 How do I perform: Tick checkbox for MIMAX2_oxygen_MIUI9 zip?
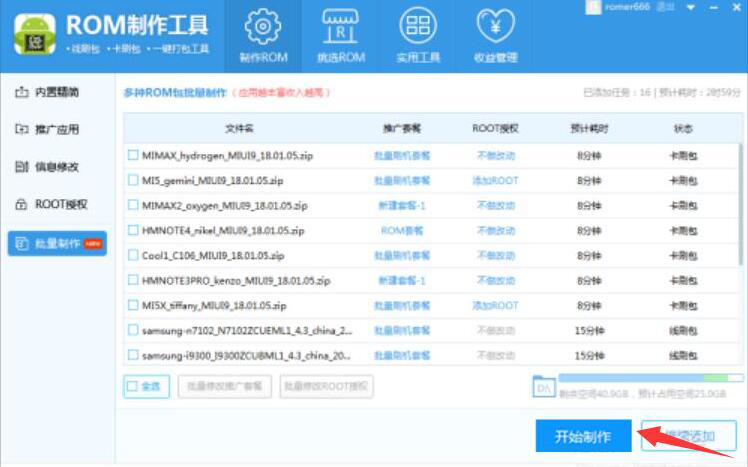[x=133, y=205]
